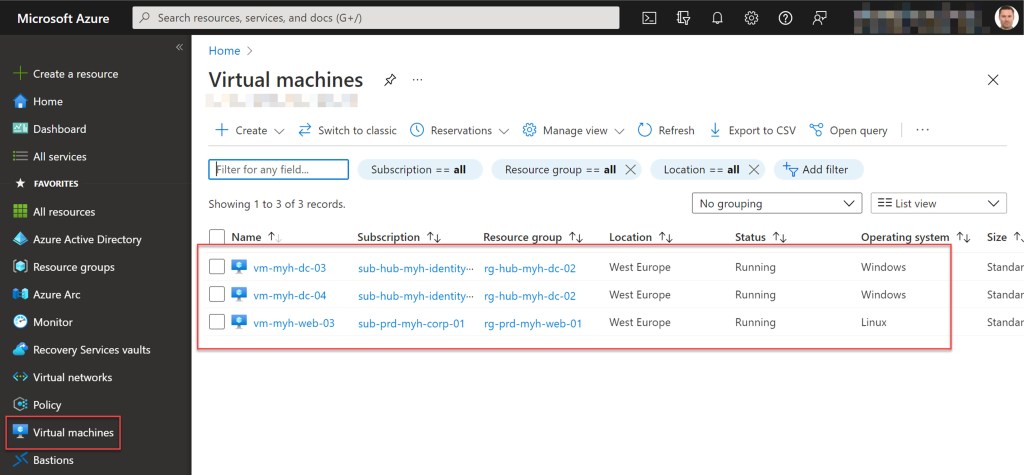Expand the List view dropdown
This screenshot has height=475, width=1024.
click(938, 203)
